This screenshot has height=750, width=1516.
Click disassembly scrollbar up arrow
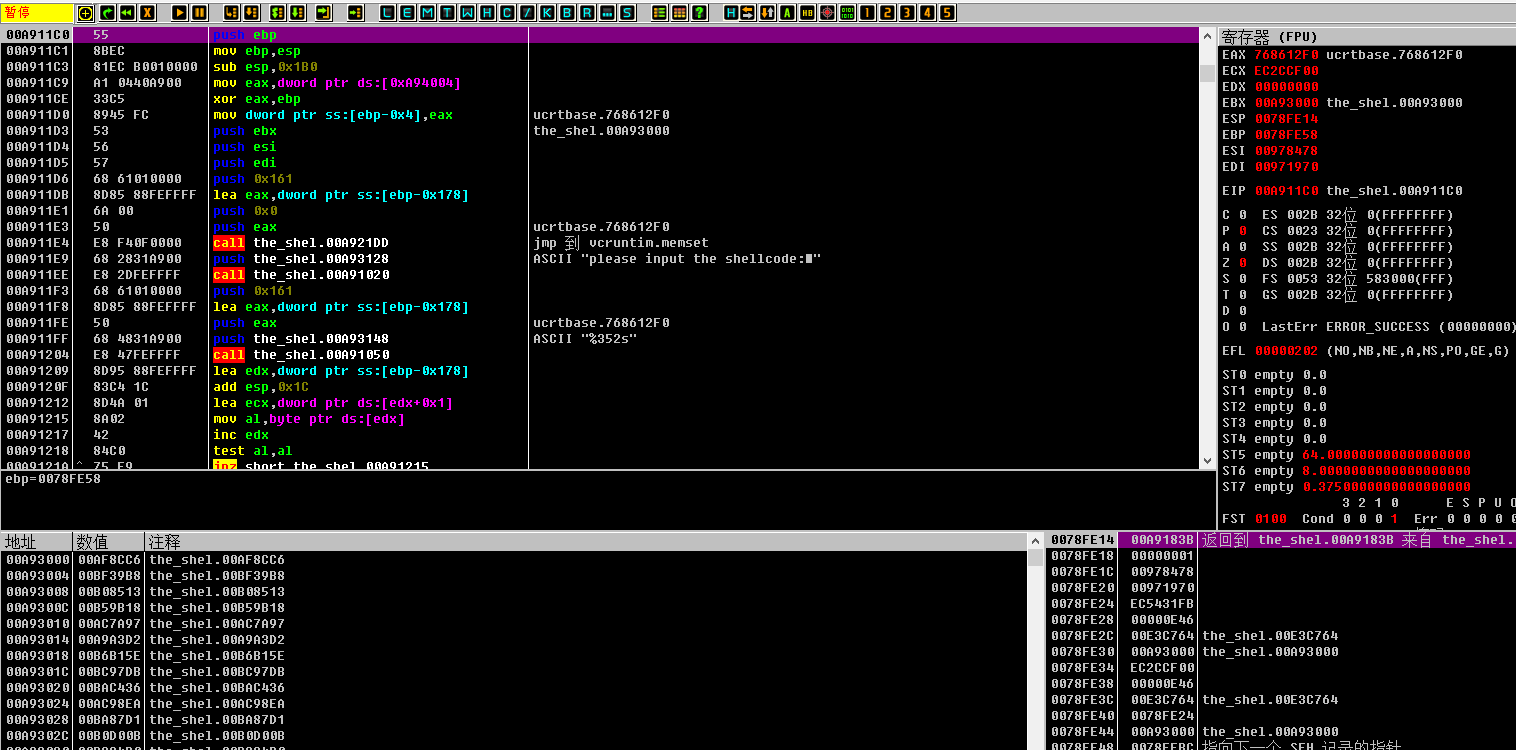1208,36
